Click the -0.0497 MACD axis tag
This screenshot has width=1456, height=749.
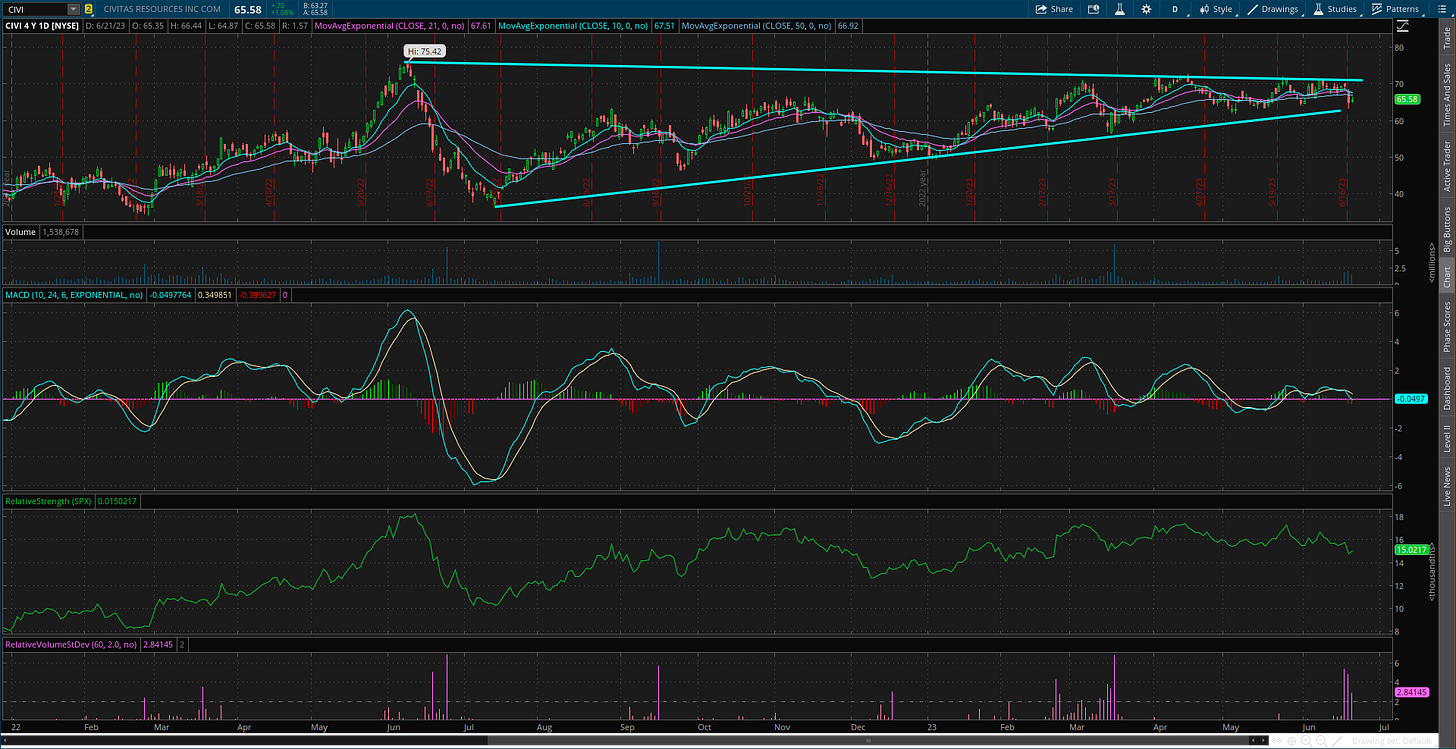[x=1411, y=399]
